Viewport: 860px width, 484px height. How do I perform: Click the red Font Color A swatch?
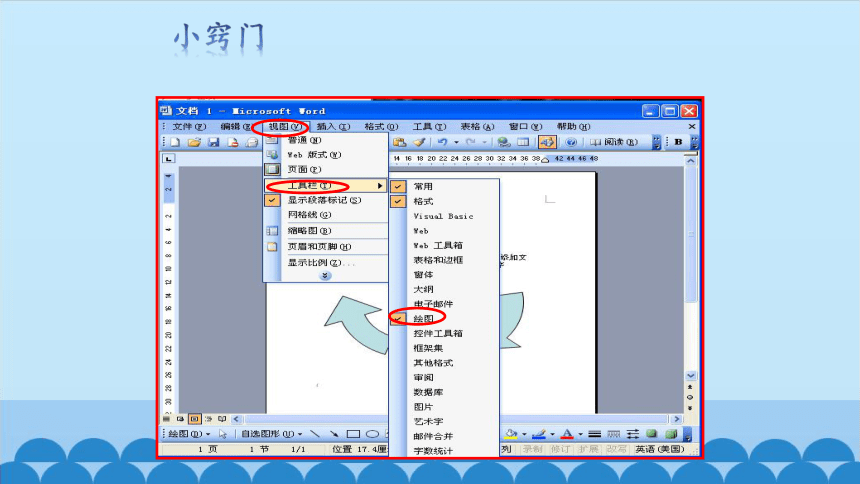click(567, 434)
